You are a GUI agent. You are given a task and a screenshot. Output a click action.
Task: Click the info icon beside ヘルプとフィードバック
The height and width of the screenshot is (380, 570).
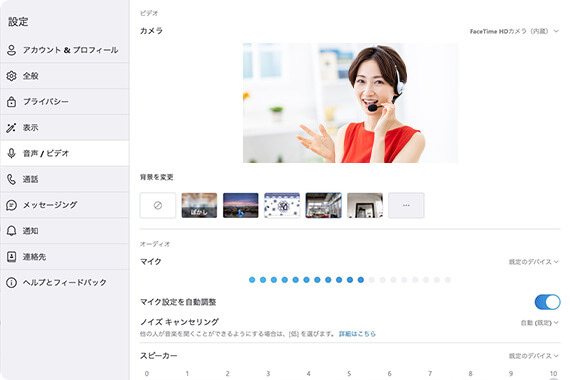coord(11,283)
